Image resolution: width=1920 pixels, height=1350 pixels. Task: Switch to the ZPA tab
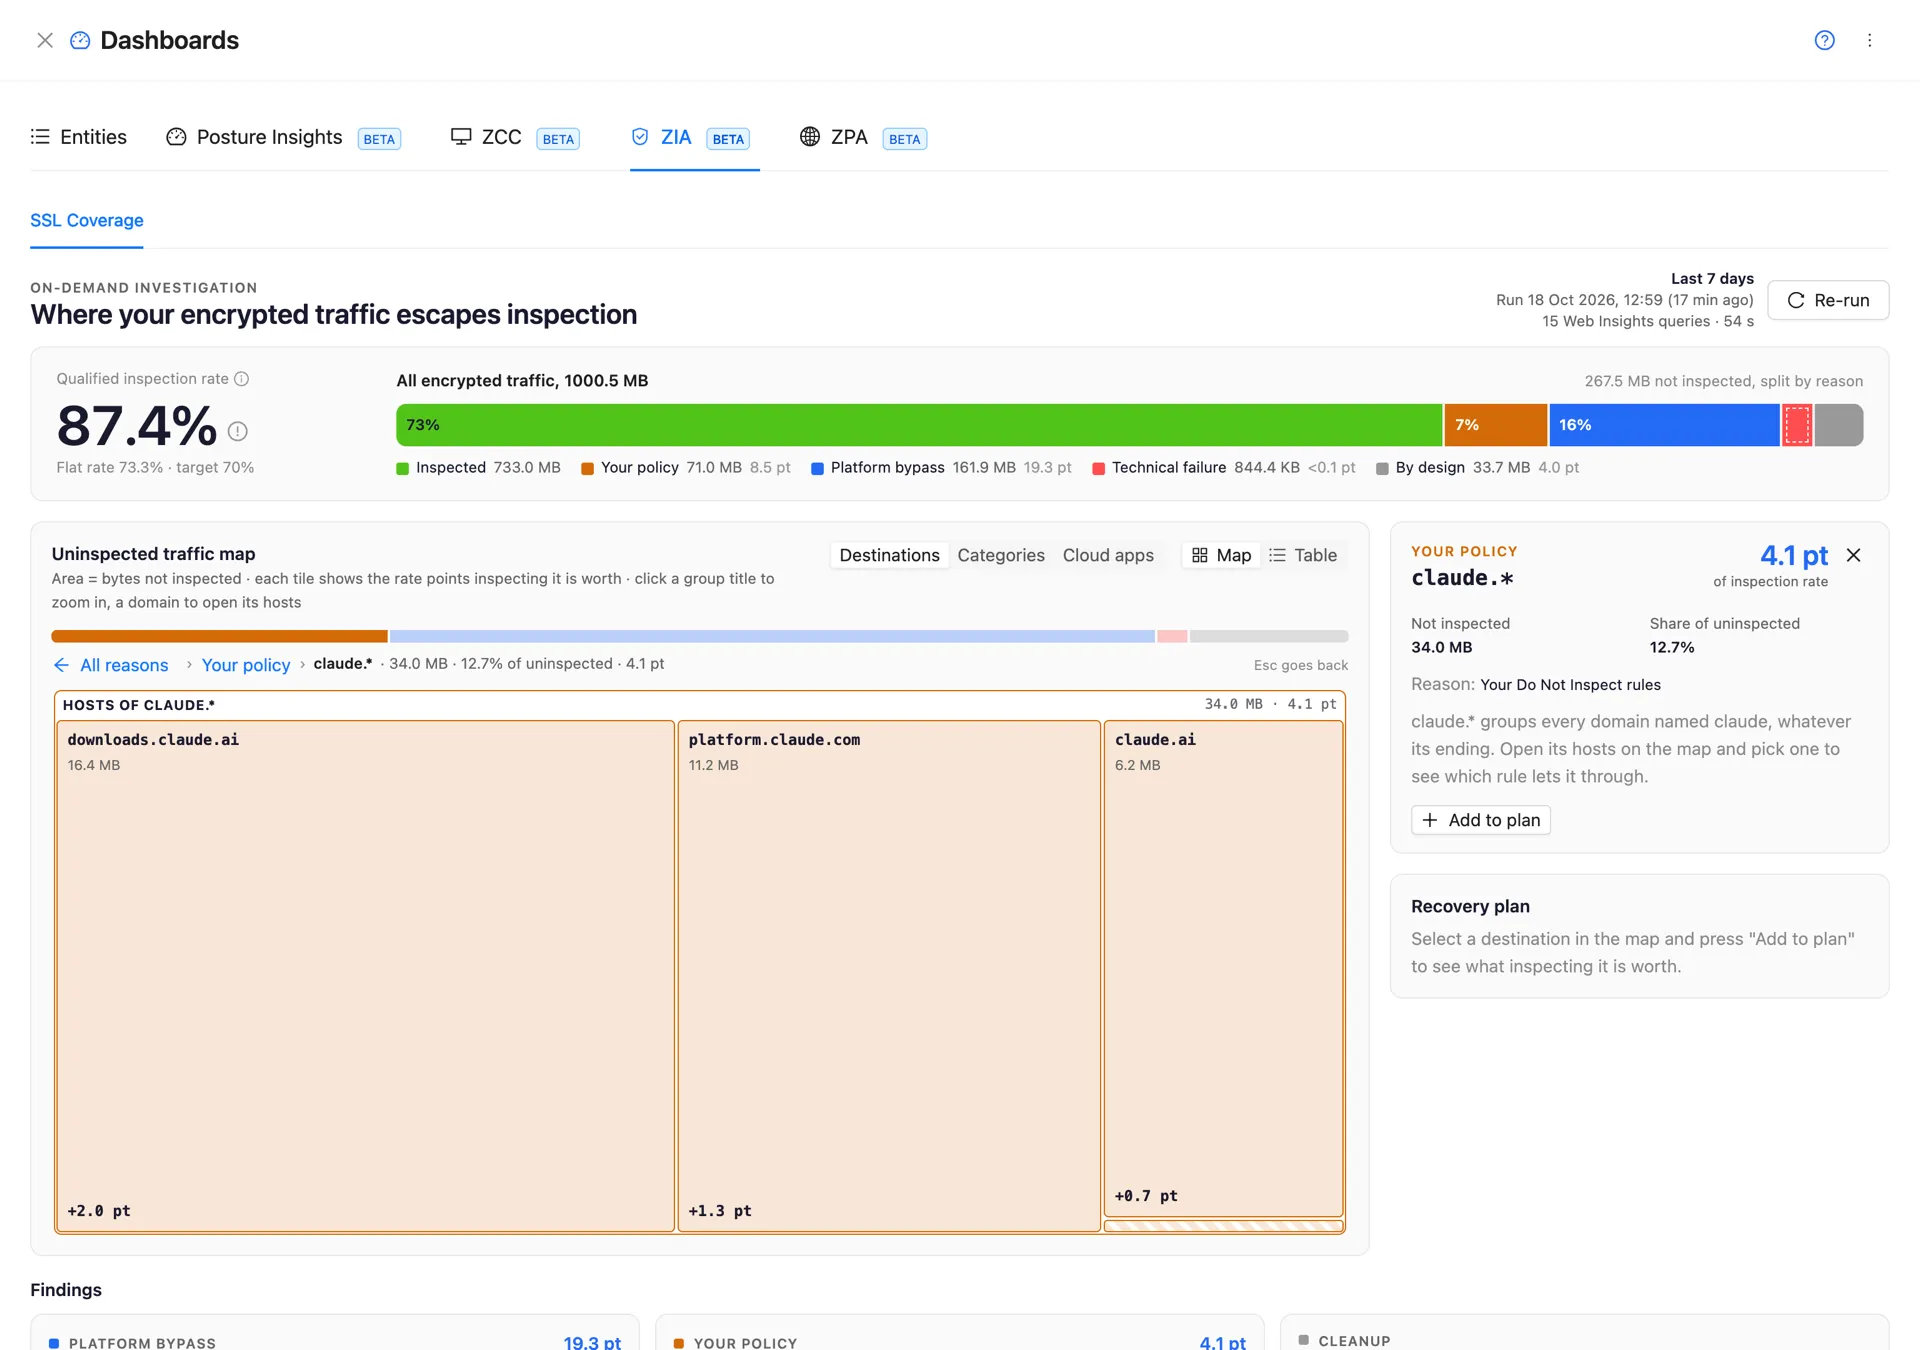[x=863, y=137]
